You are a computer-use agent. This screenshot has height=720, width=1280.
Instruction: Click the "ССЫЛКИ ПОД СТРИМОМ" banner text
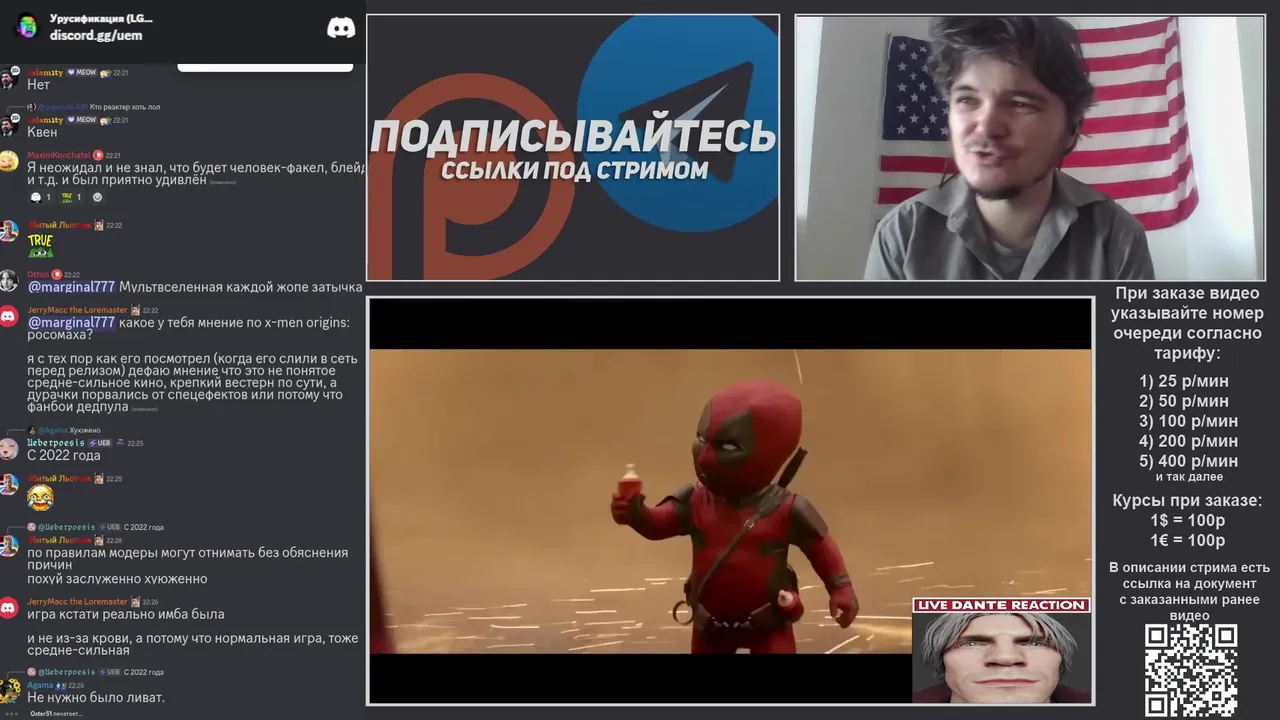click(x=574, y=170)
